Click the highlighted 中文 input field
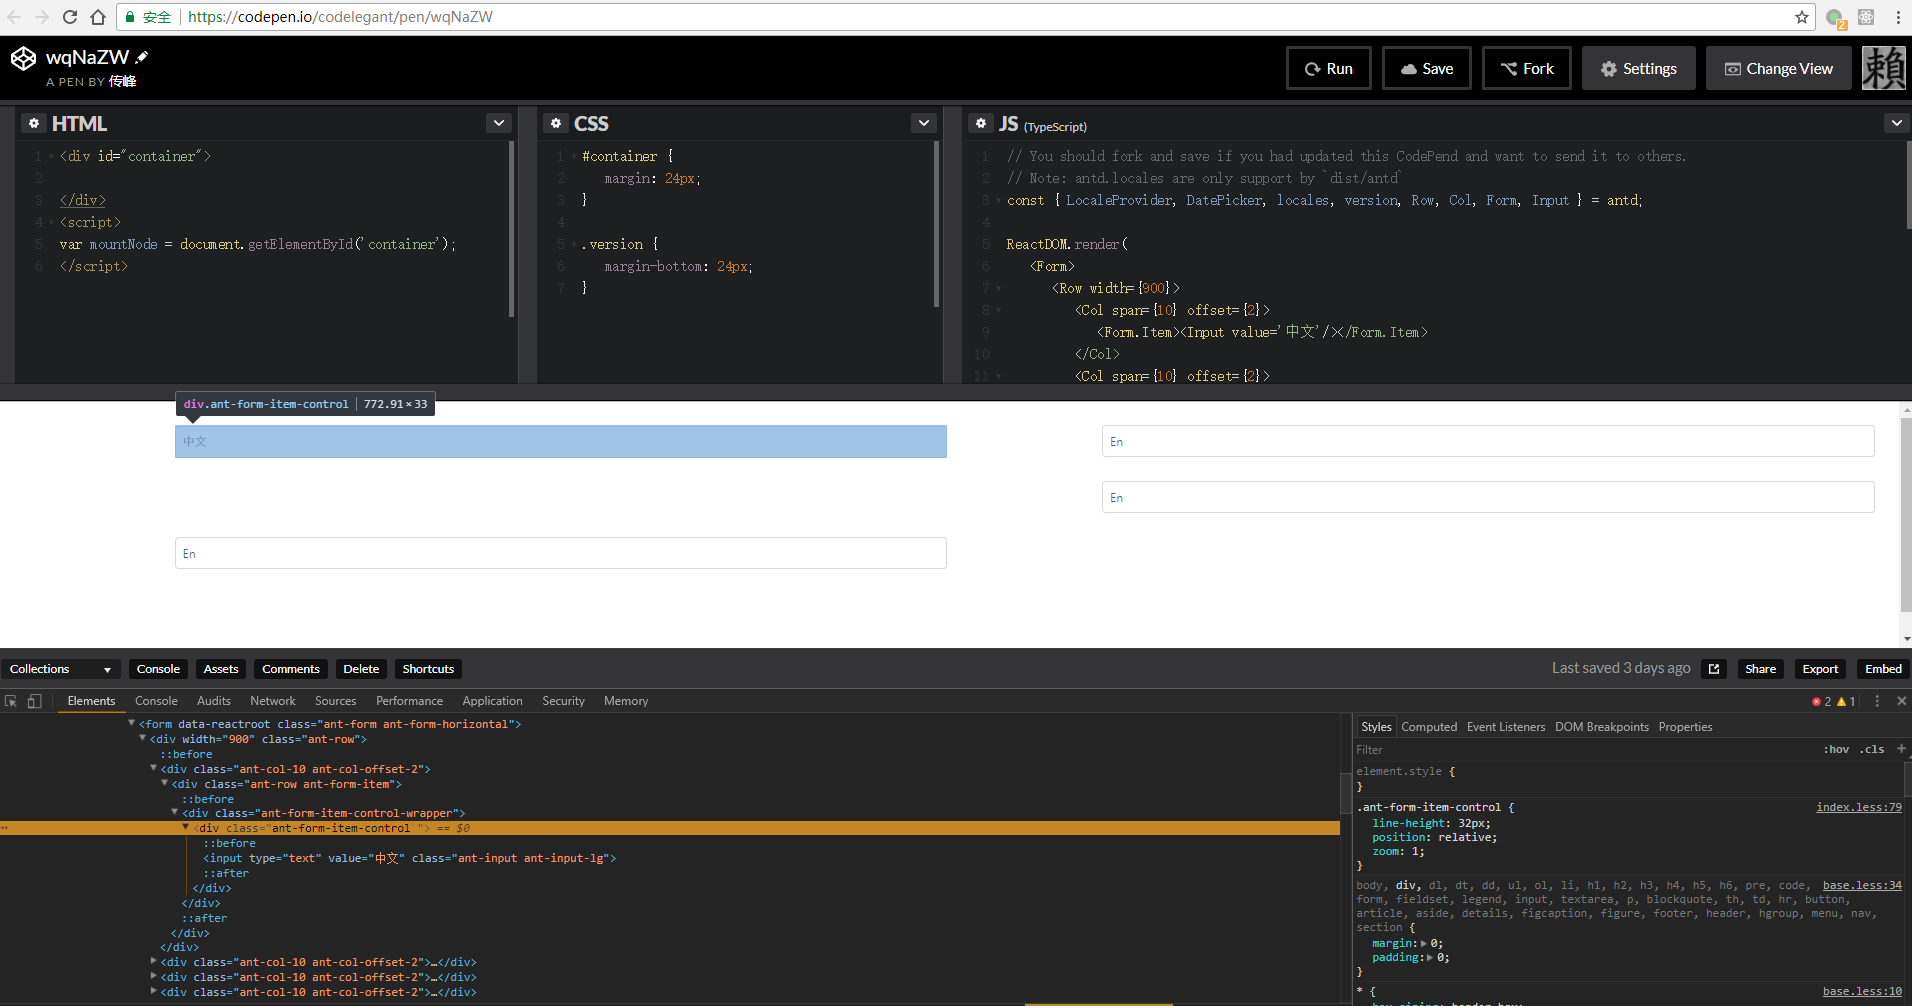This screenshot has height=1006, width=1912. point(560,442)
